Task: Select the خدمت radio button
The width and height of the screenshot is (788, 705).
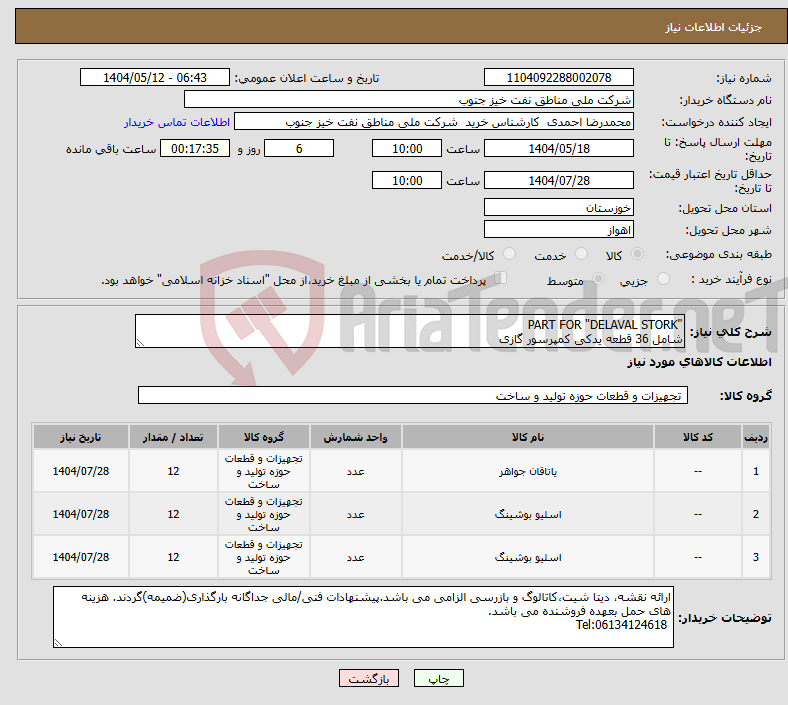Action: pyautogui.click(x=581, y=254)
